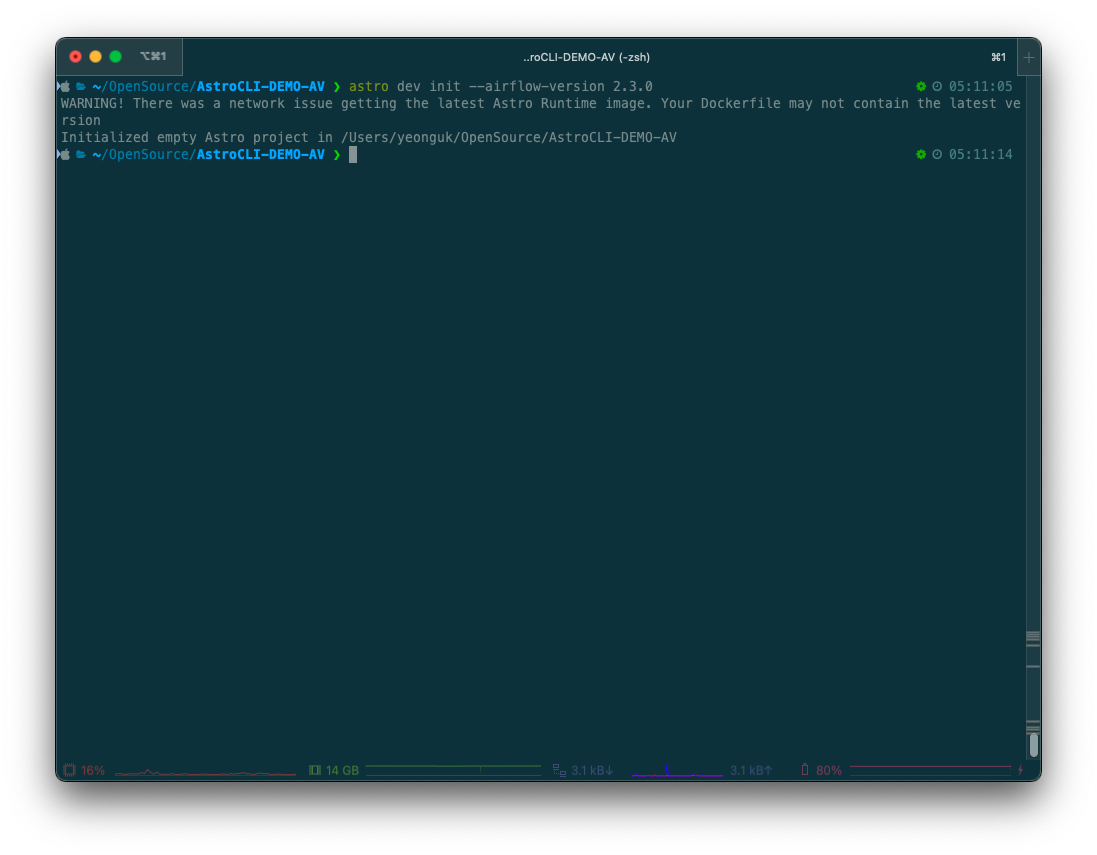Click the path /Users/yeonguk/OpenSource/AstroCLI-DEMO-AV
Viewport: 1097px width, 855px height.
tap(509, 138)
